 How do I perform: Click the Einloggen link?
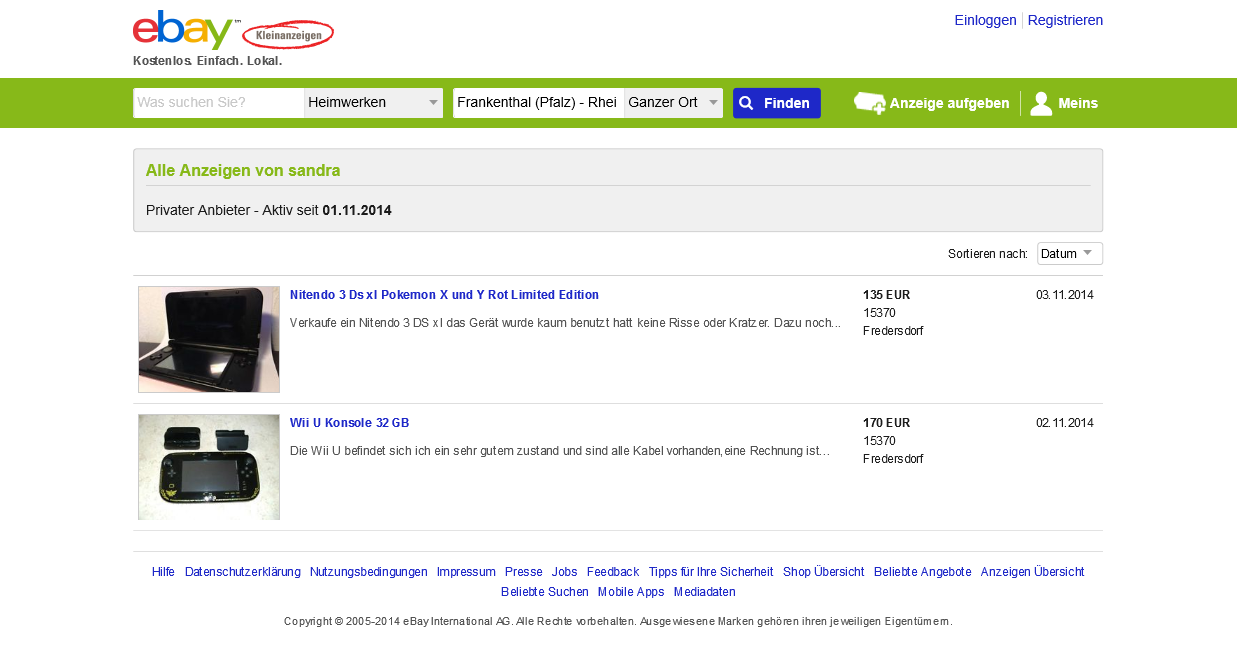(x=985, y=20)
